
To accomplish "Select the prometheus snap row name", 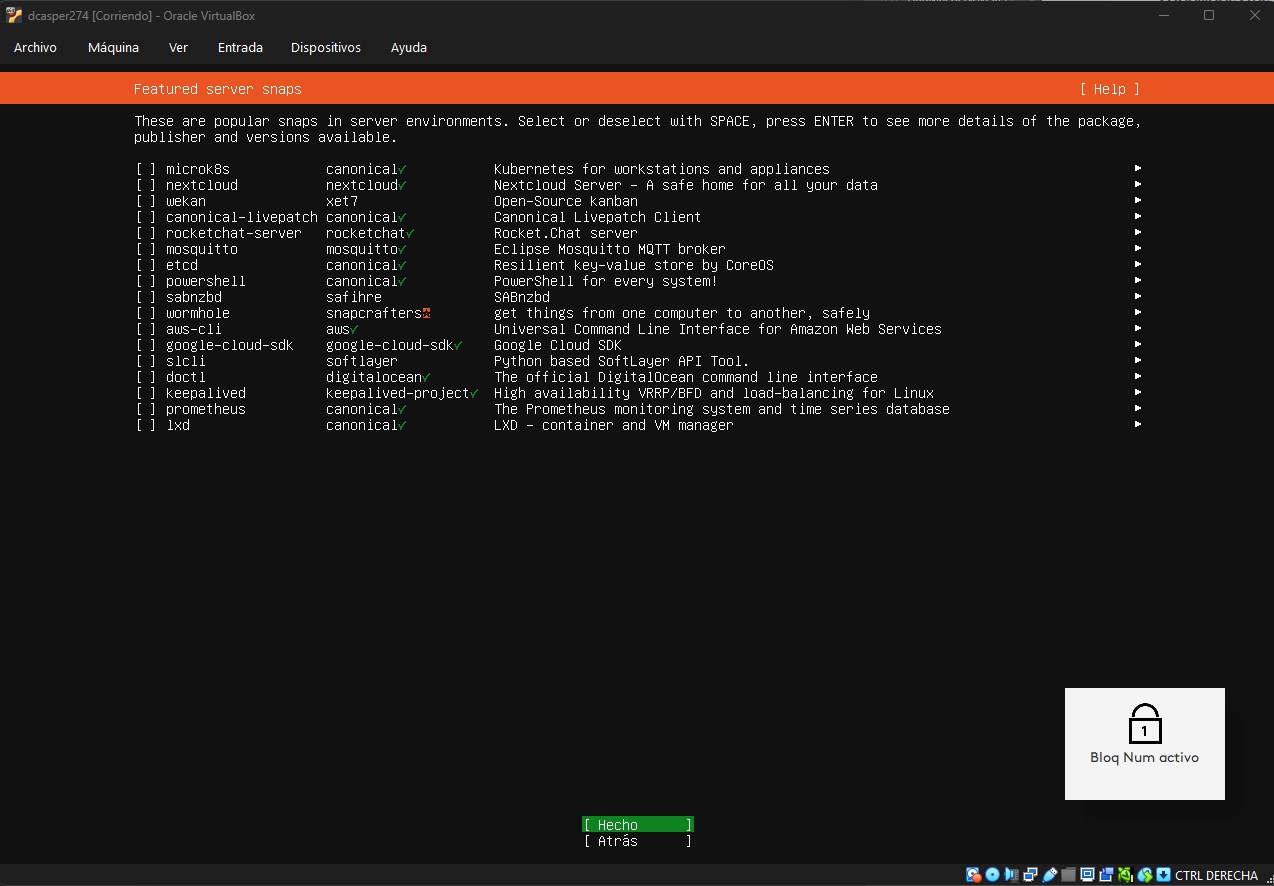I will point(205,409).
